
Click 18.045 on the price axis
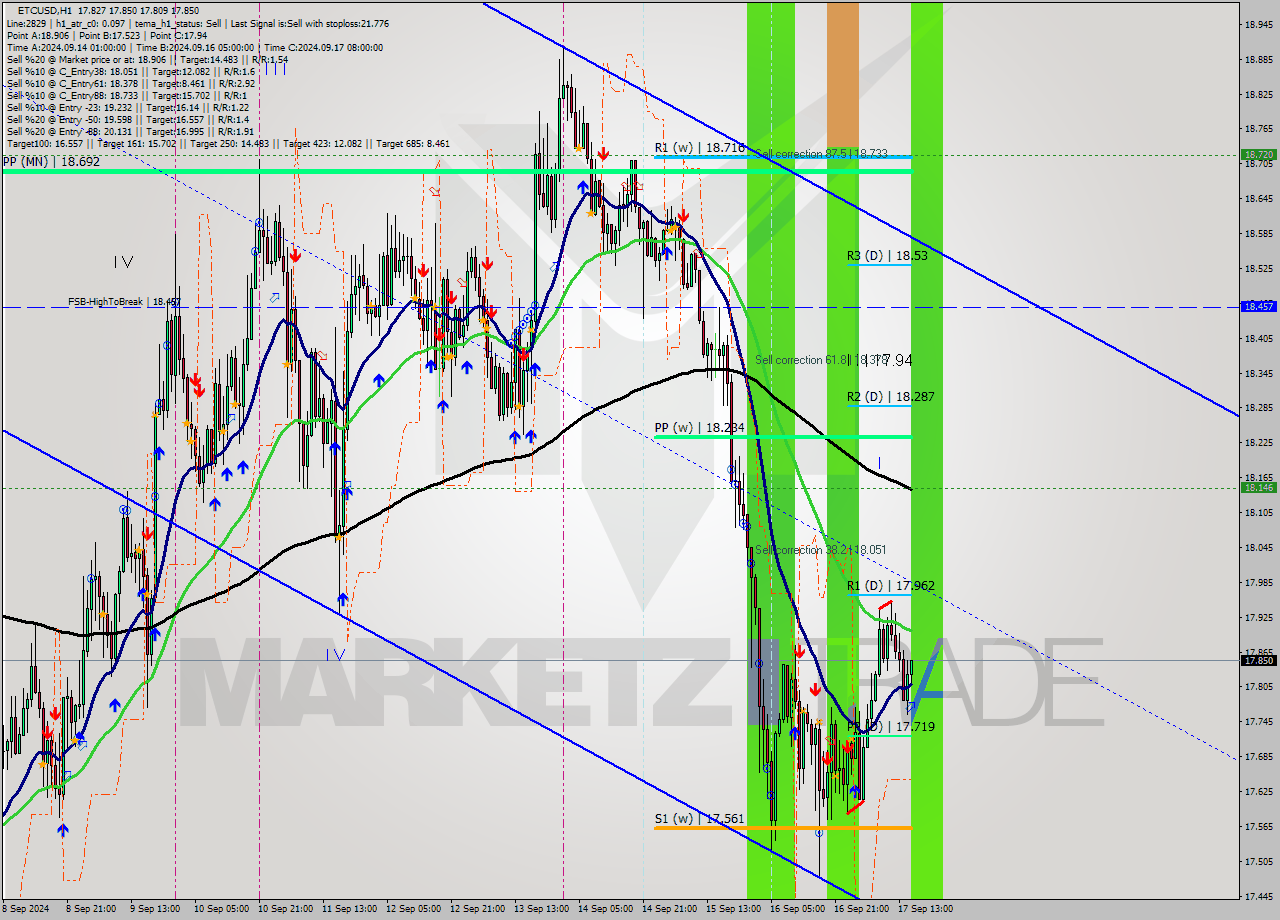coord(1258,547)
